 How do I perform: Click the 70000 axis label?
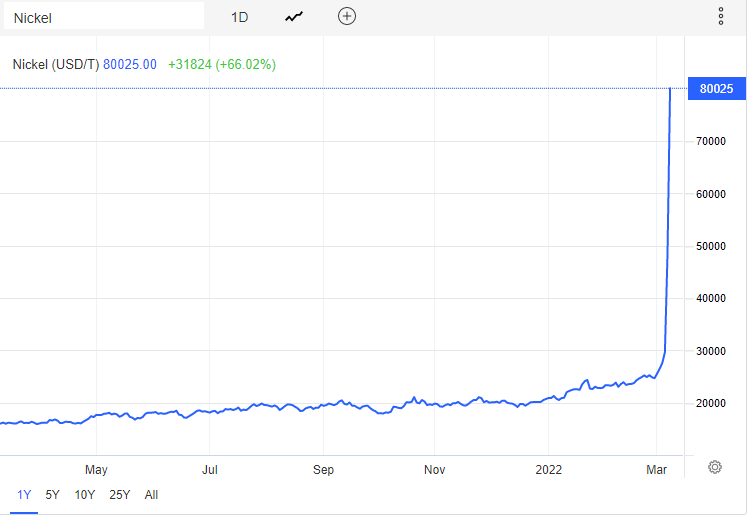711,141
